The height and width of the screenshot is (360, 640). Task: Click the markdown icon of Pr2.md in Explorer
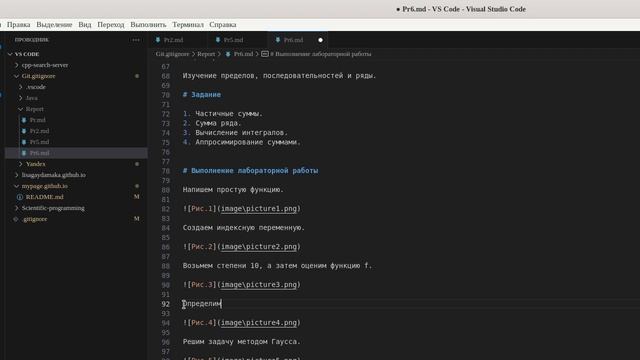click(24, 131)
